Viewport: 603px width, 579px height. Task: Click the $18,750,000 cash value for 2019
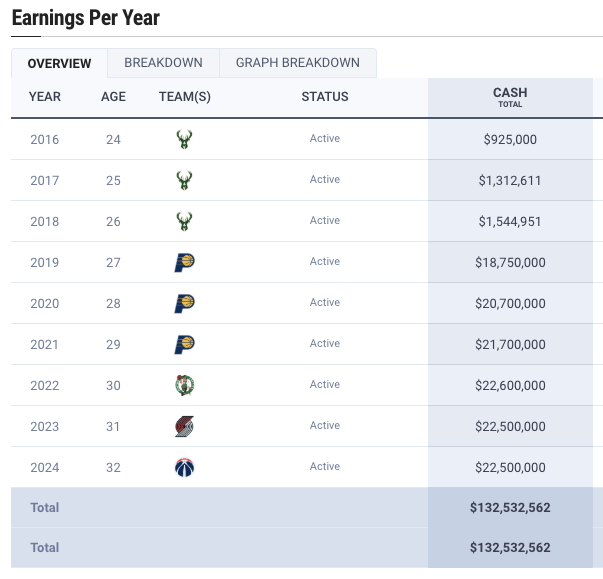(510, 263)
